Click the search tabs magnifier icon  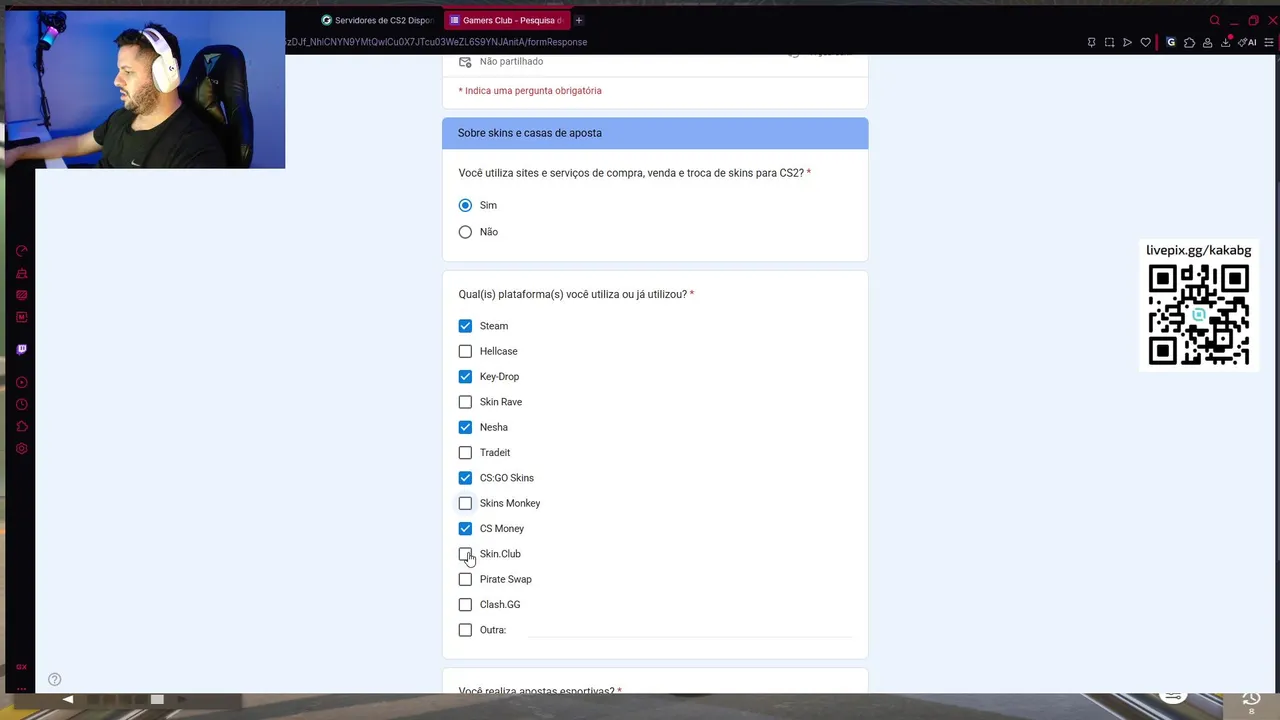1215,20
